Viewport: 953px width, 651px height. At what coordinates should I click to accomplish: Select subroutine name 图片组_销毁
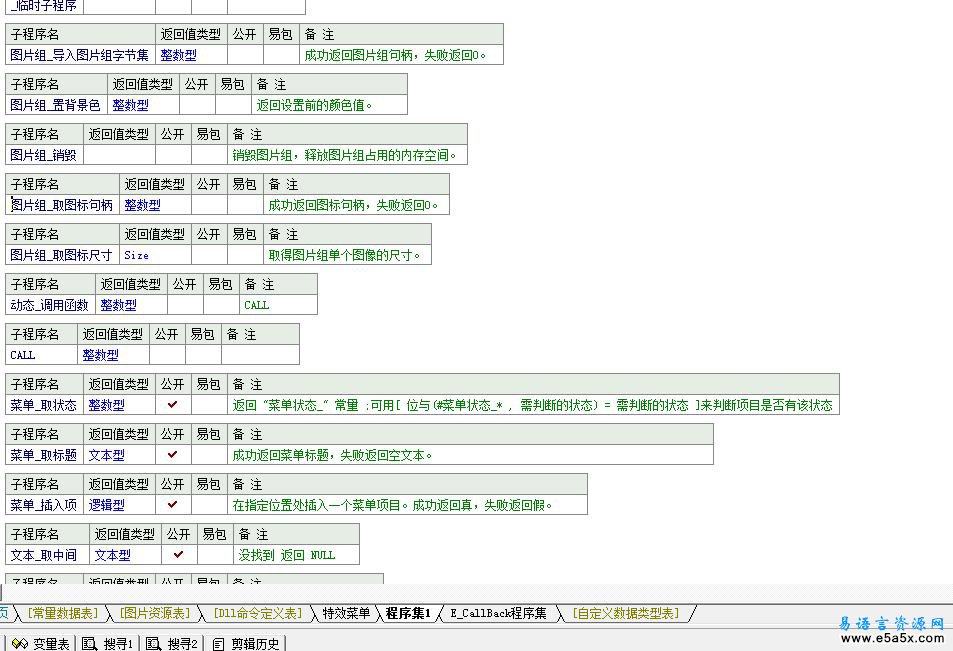point(44,155)
